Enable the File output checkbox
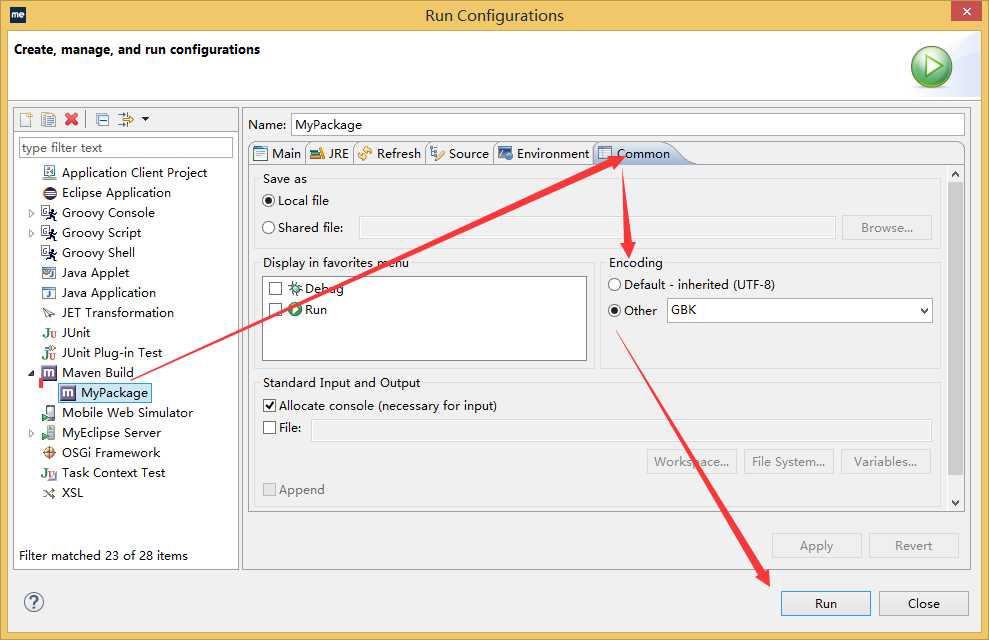 click(x=269, y=428)
